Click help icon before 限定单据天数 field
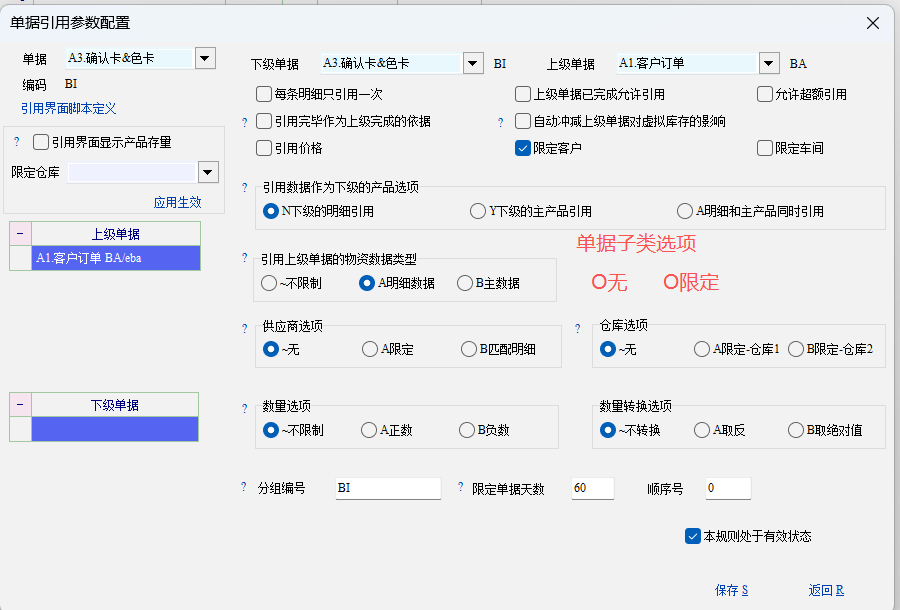Viewport: 900px width, 610px height. click(x=460, y=487)
